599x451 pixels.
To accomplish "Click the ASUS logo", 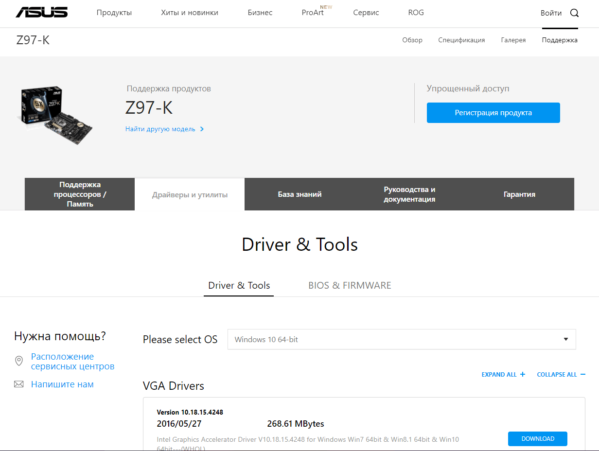I will 42,12.
